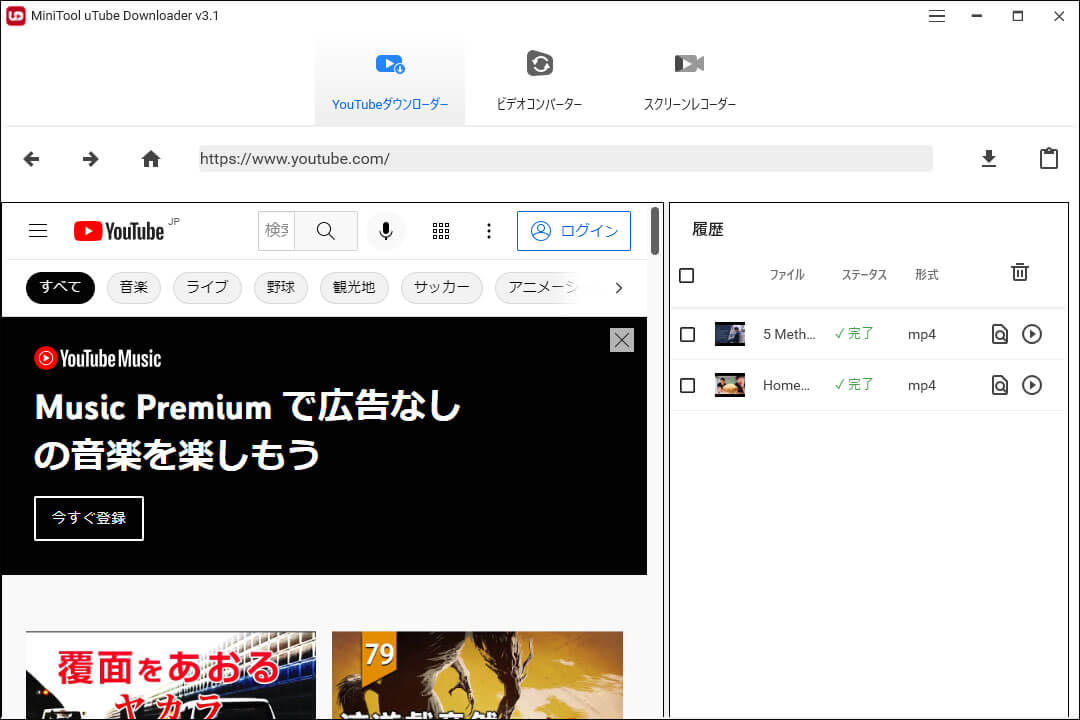Image resolution: width=1080 pixels, height=720 pixels.
Task: Click the YouTube search magnifier button
Action: click(x=326, y=231)
